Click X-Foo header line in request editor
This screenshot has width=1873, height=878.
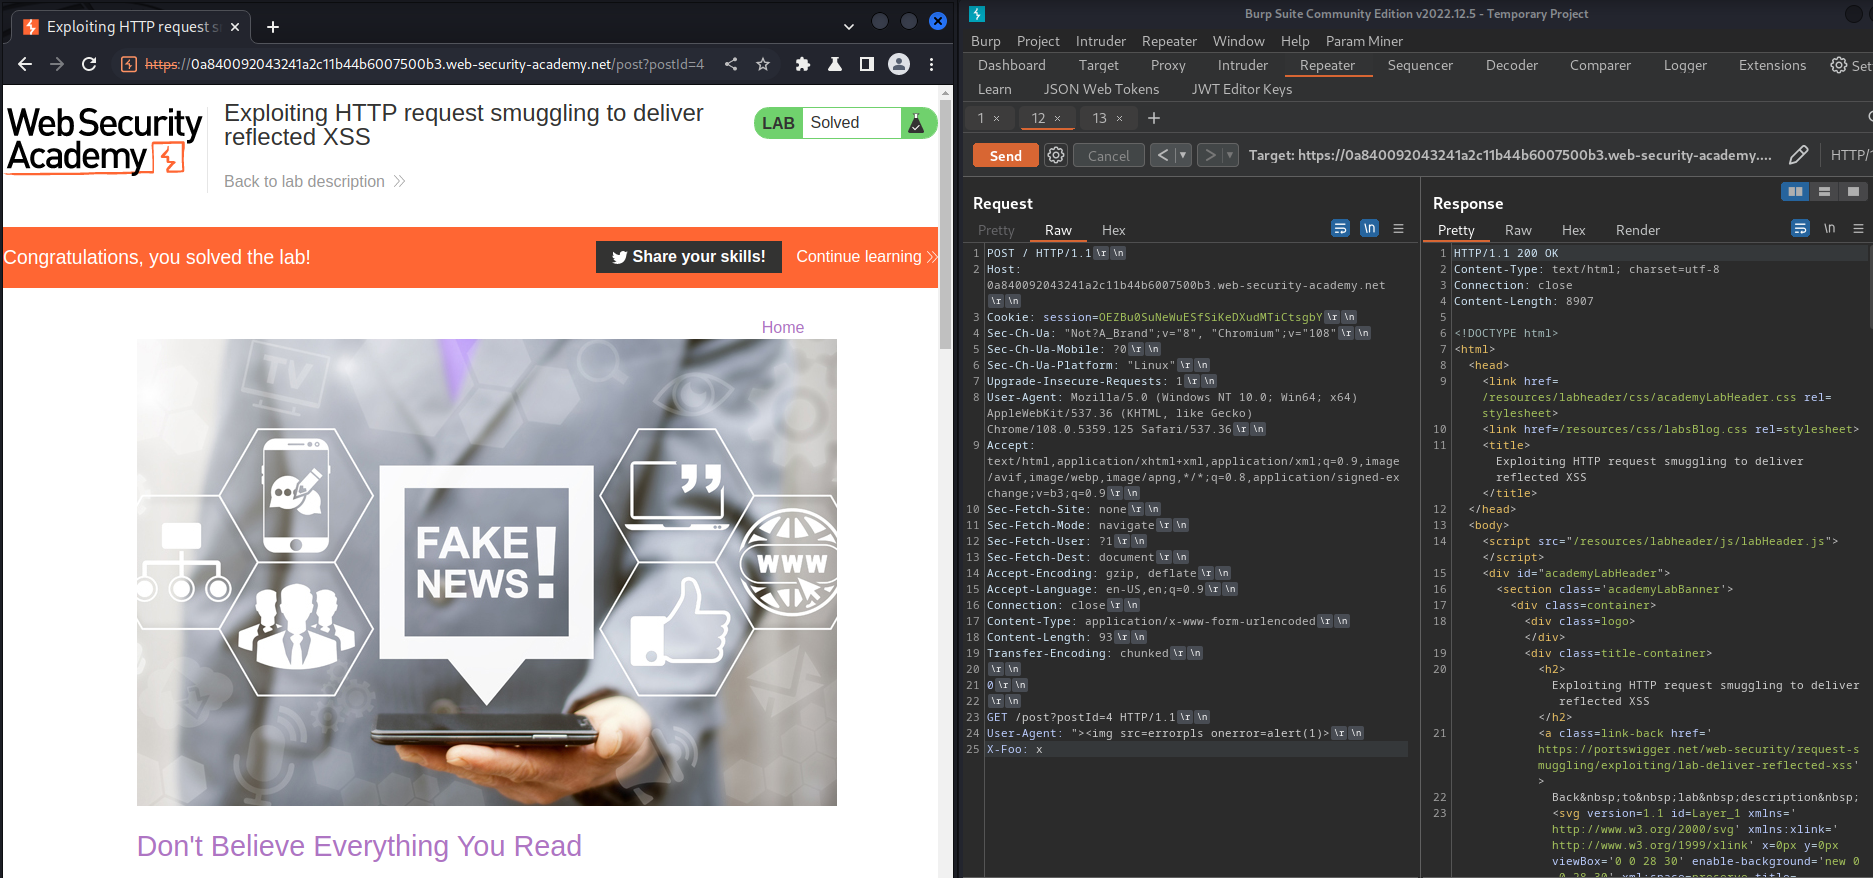tap(1195, 749)
